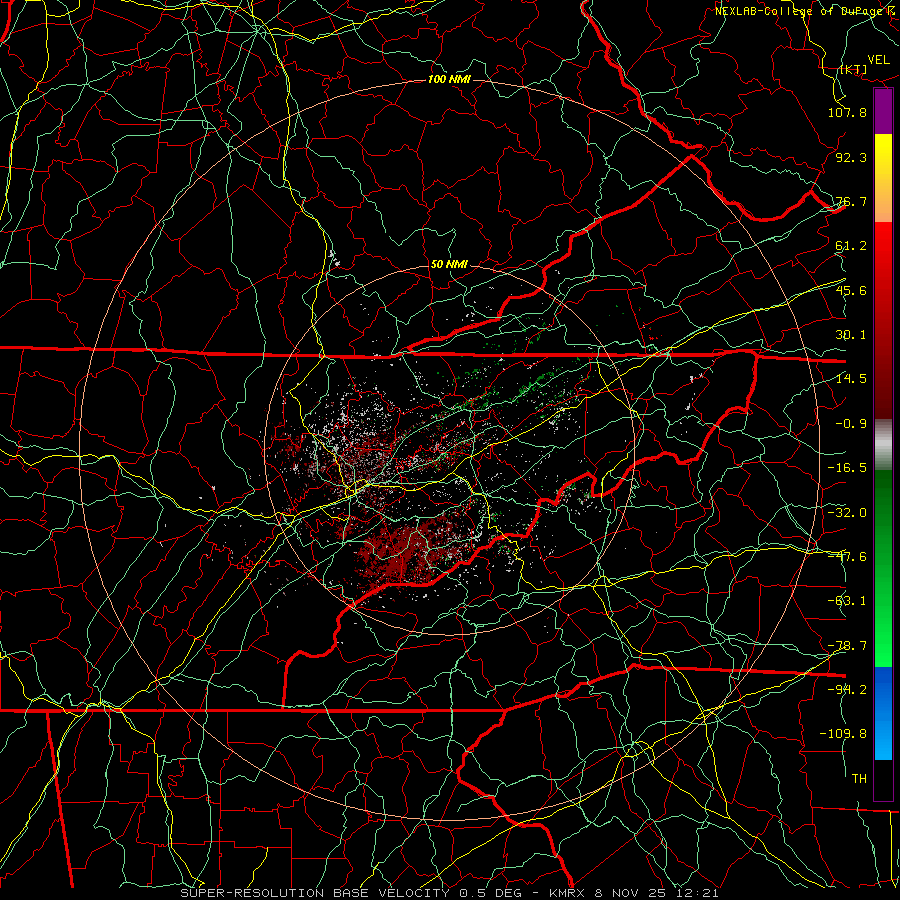Click the -78.7 value on velocity scale
The width and height of the screenshot is (900, 900).
[847, 646]
